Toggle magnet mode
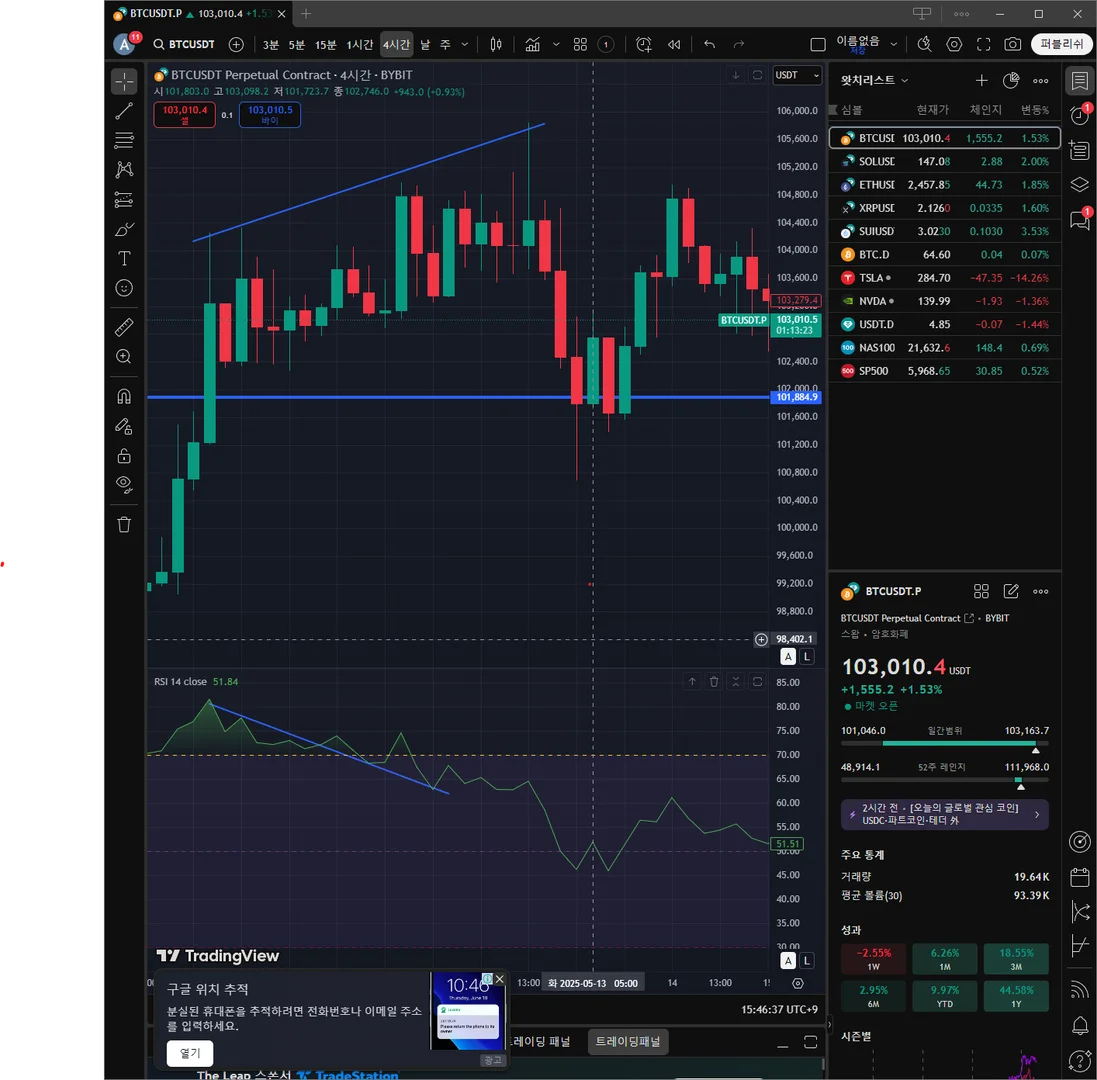Viewport: 1097px width, 1080px height. pos(124,397)
